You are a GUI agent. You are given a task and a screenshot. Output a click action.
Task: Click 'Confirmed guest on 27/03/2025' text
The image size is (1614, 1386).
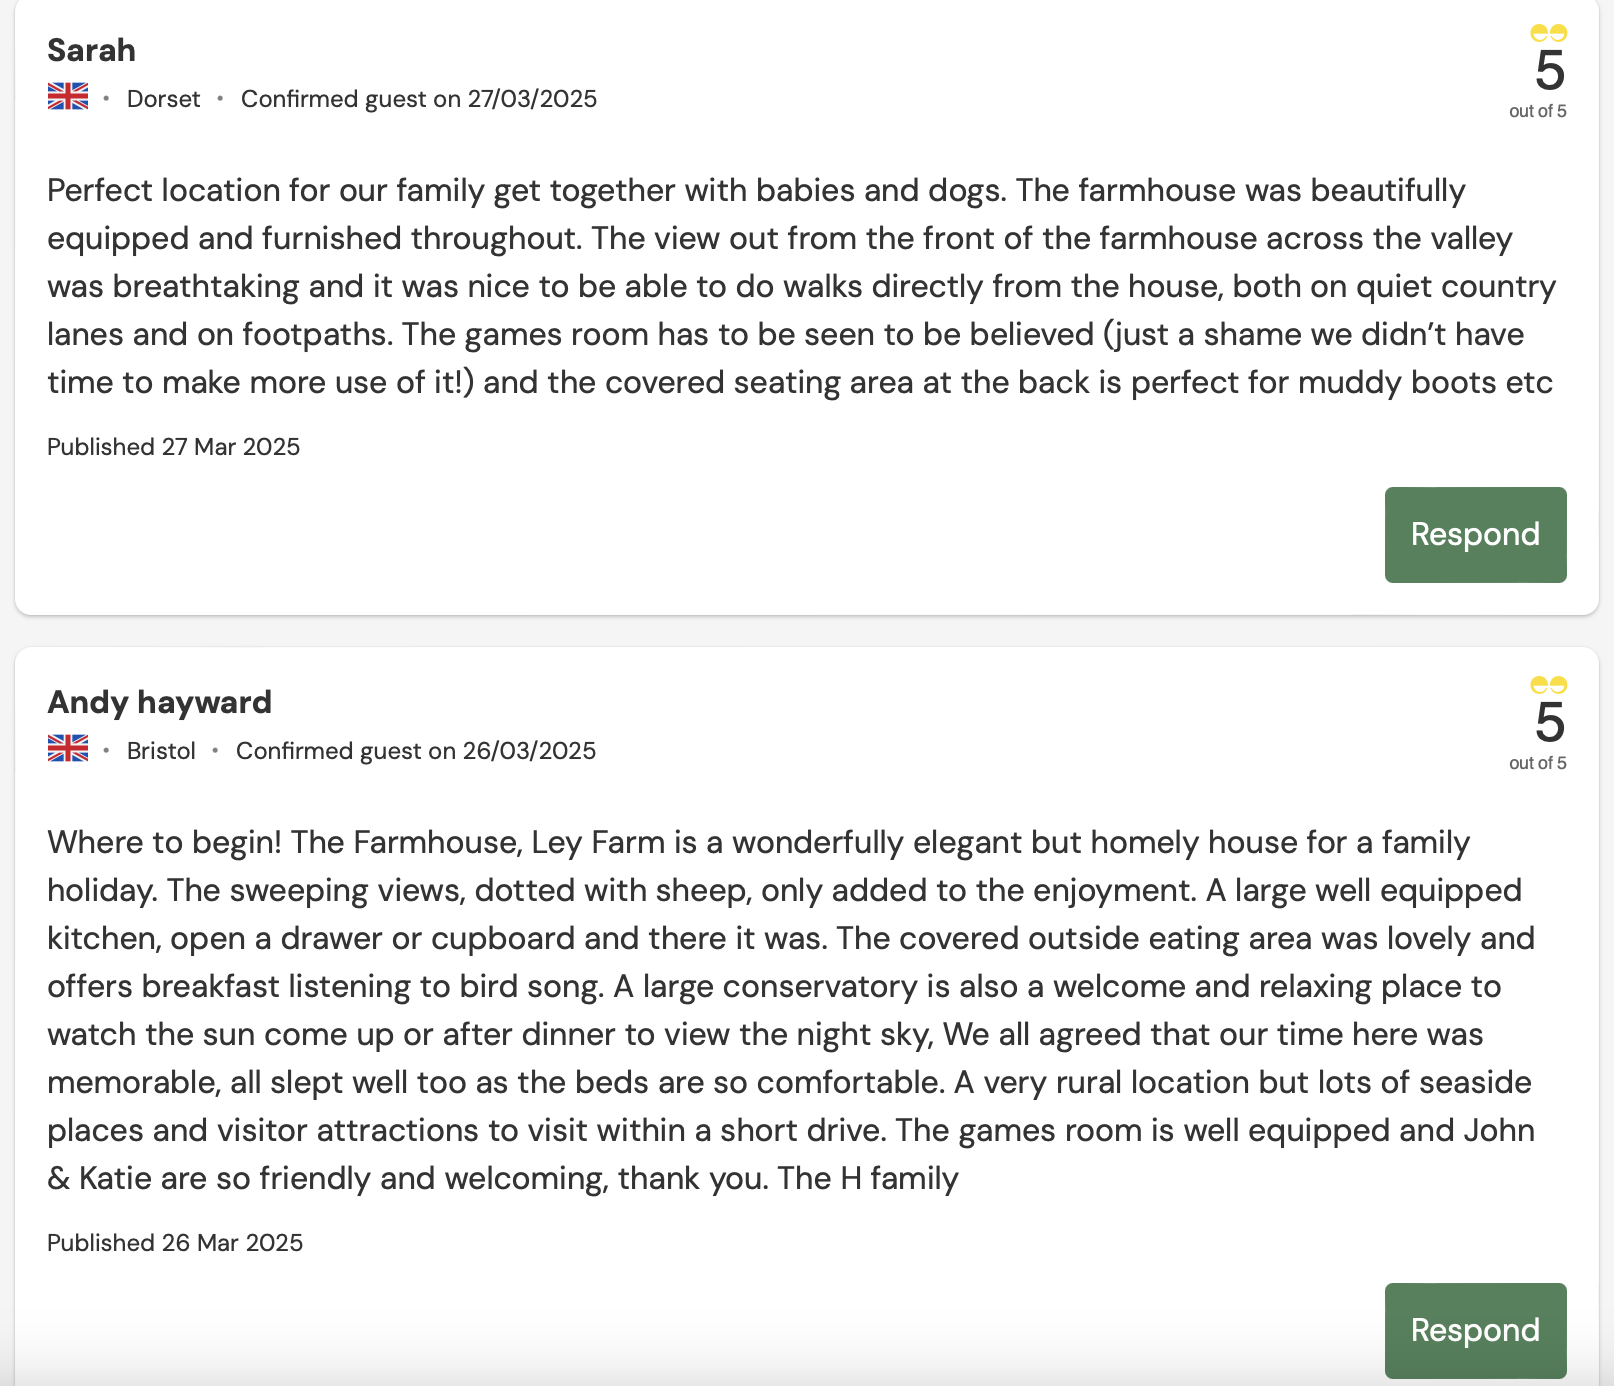click(418, 99)
